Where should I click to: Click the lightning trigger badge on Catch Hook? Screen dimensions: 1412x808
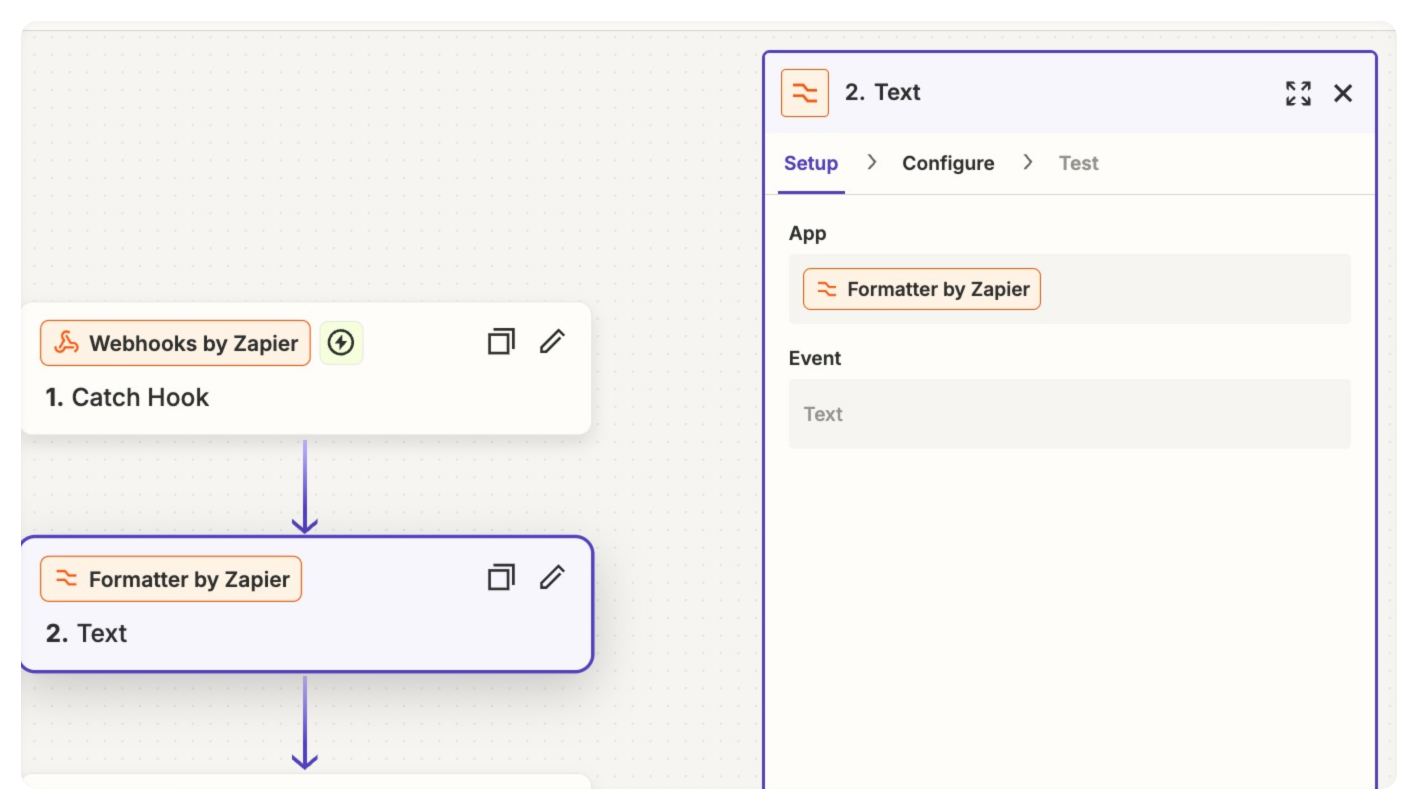pyautogui.click(x=341, y=343)
